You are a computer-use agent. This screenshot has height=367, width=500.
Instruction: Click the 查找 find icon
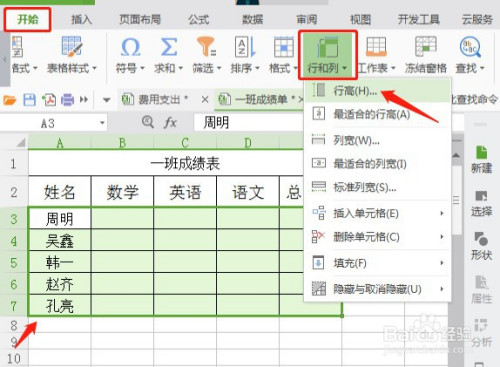(x=470, y=46)
